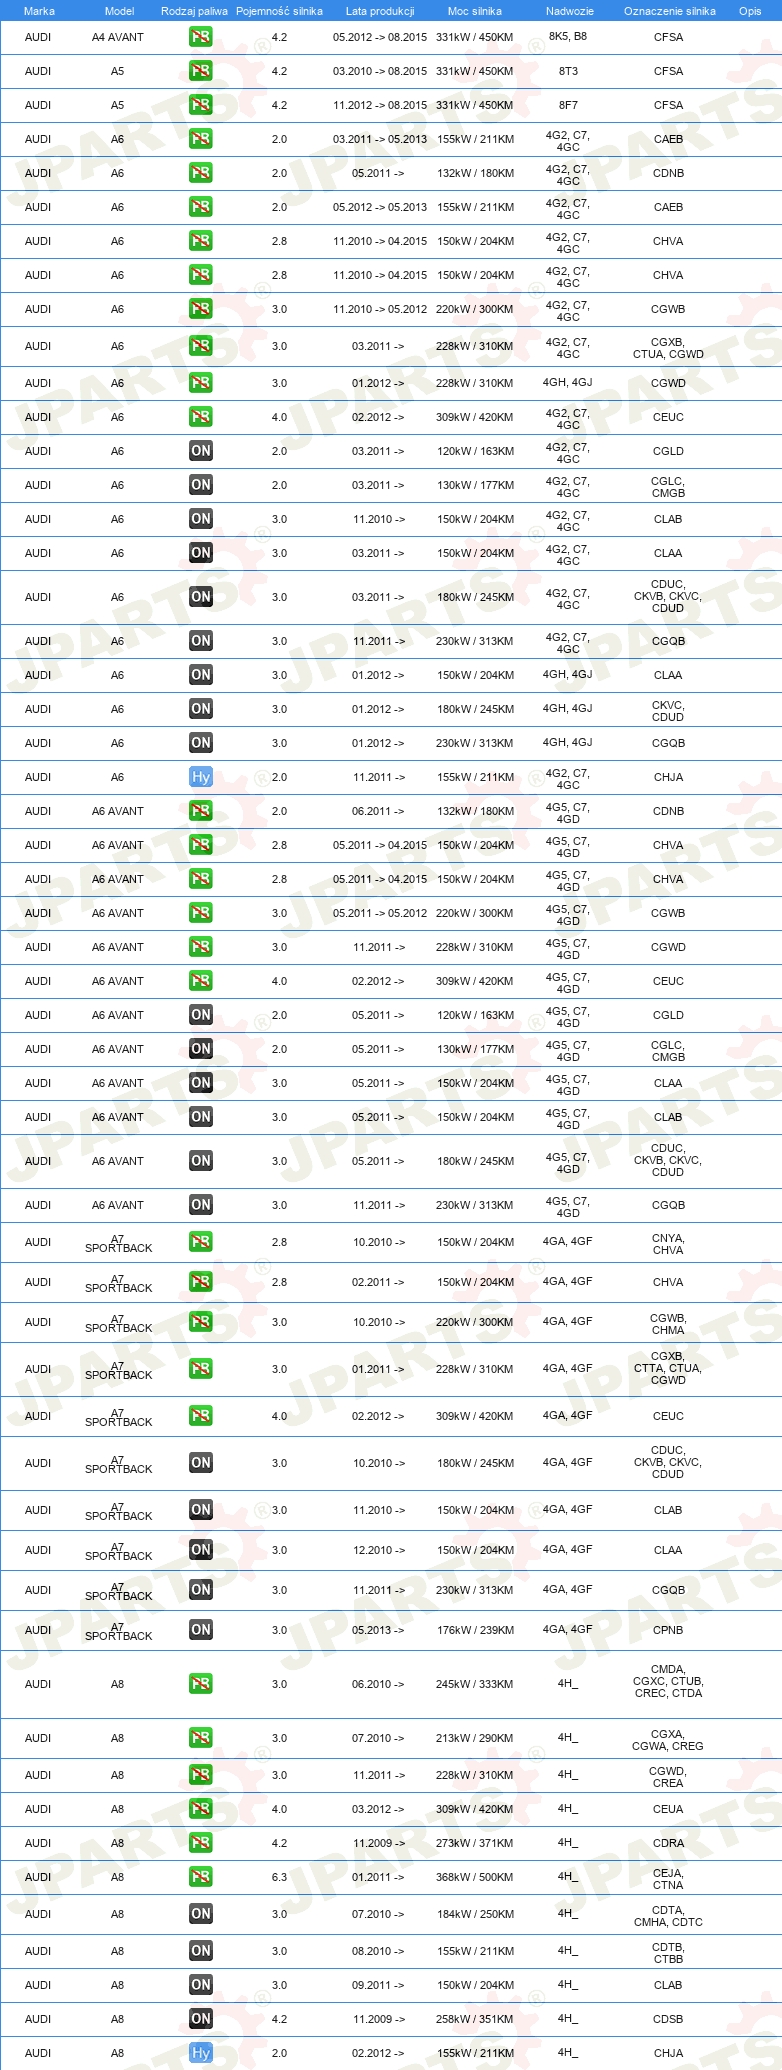Click the petrol icon in the A7 Sportback CGWB, CHMA row
The width and height of the screenshot is (782, 2070).
tap(201, 1322)
